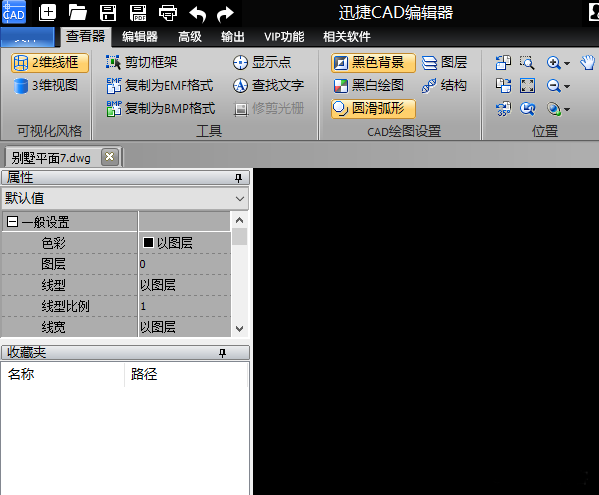Open the 图层 layers tool
This screenshot has width=599, height=495.
tap(445, 63)
